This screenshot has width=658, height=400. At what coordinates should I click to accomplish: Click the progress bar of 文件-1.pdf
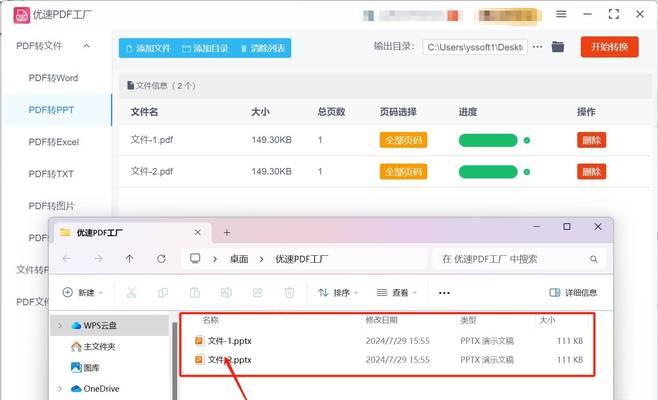(x=488, y=140)
